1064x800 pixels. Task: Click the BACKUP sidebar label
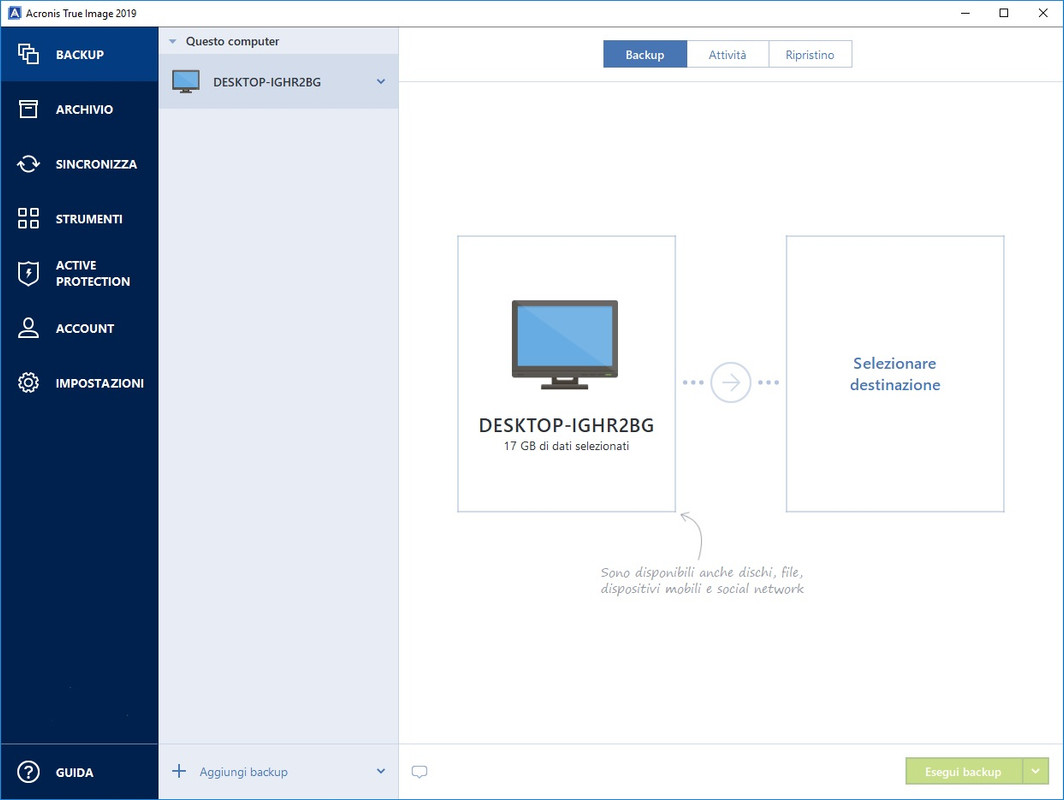click(x=80, y=54)
